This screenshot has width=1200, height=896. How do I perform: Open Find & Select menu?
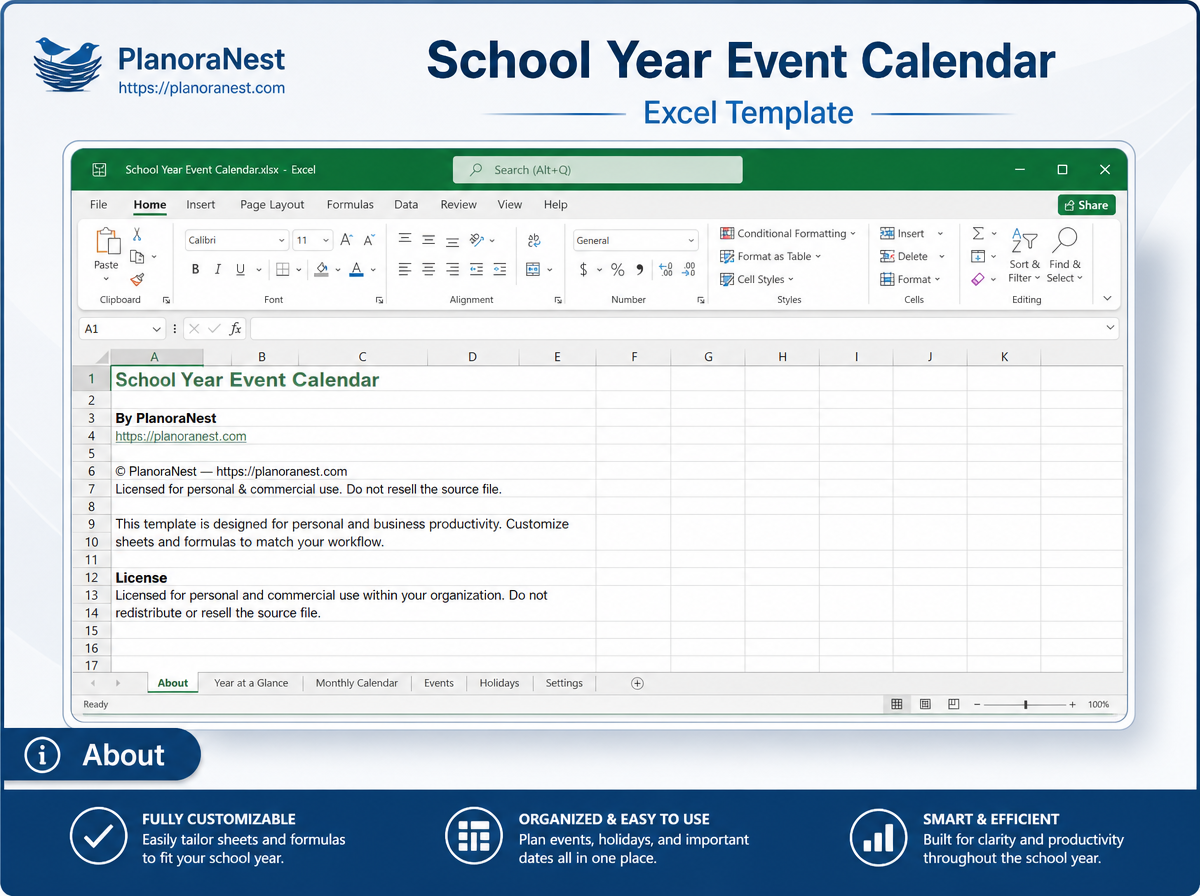coord(1065,255)
